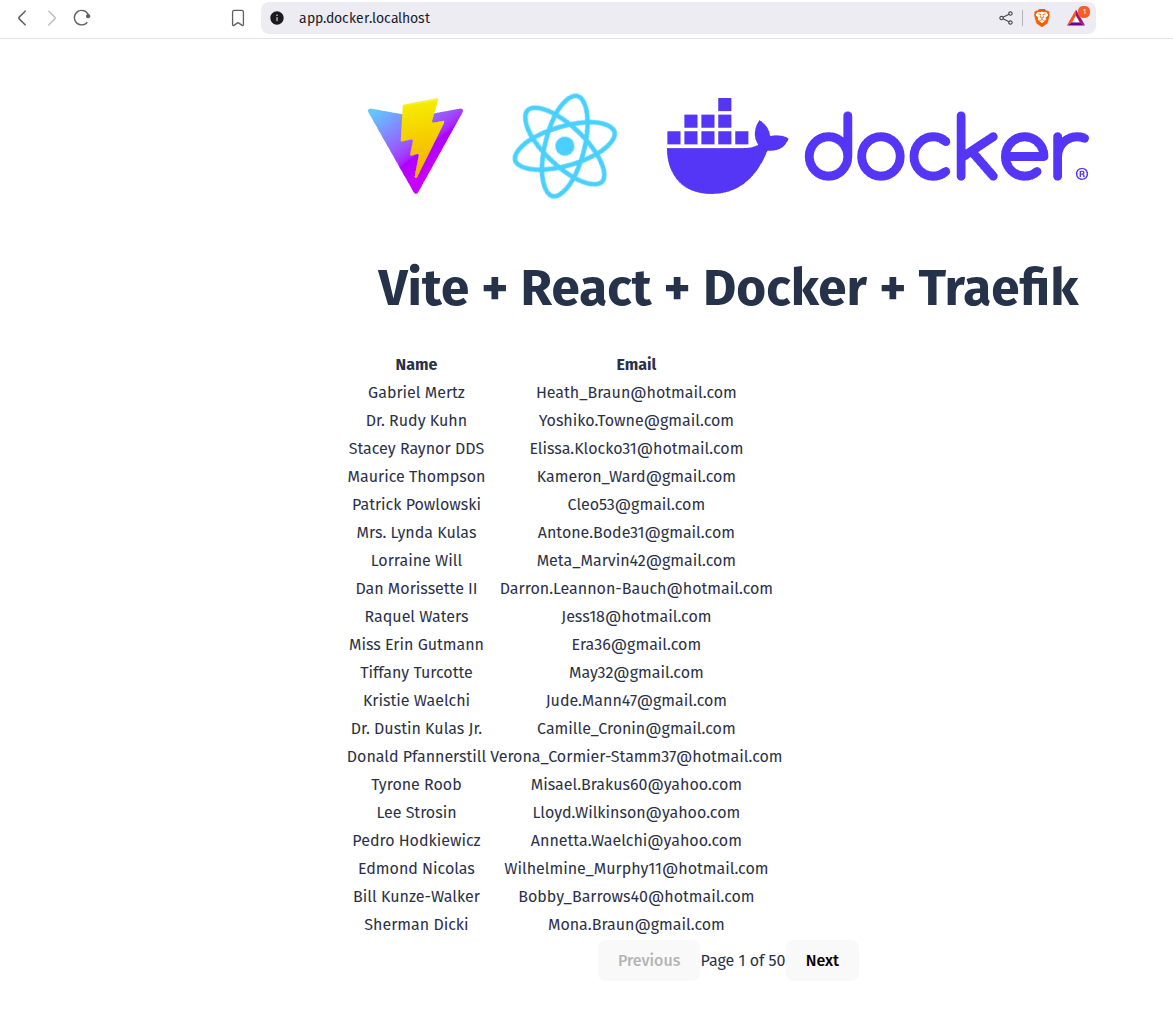Screen dimensions: 1173x1011
Task: Open Brave Shields lion icon
Action: 1041,18
